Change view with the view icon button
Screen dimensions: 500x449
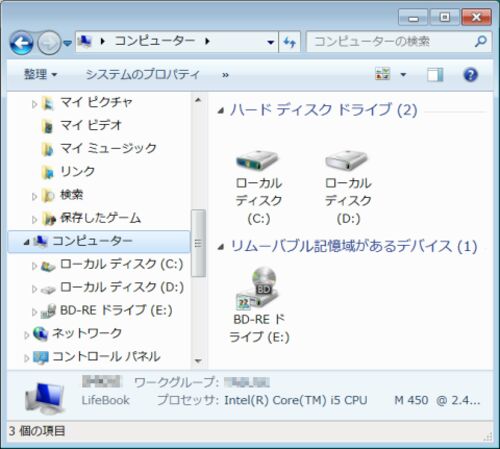click(x=383, y=74)
